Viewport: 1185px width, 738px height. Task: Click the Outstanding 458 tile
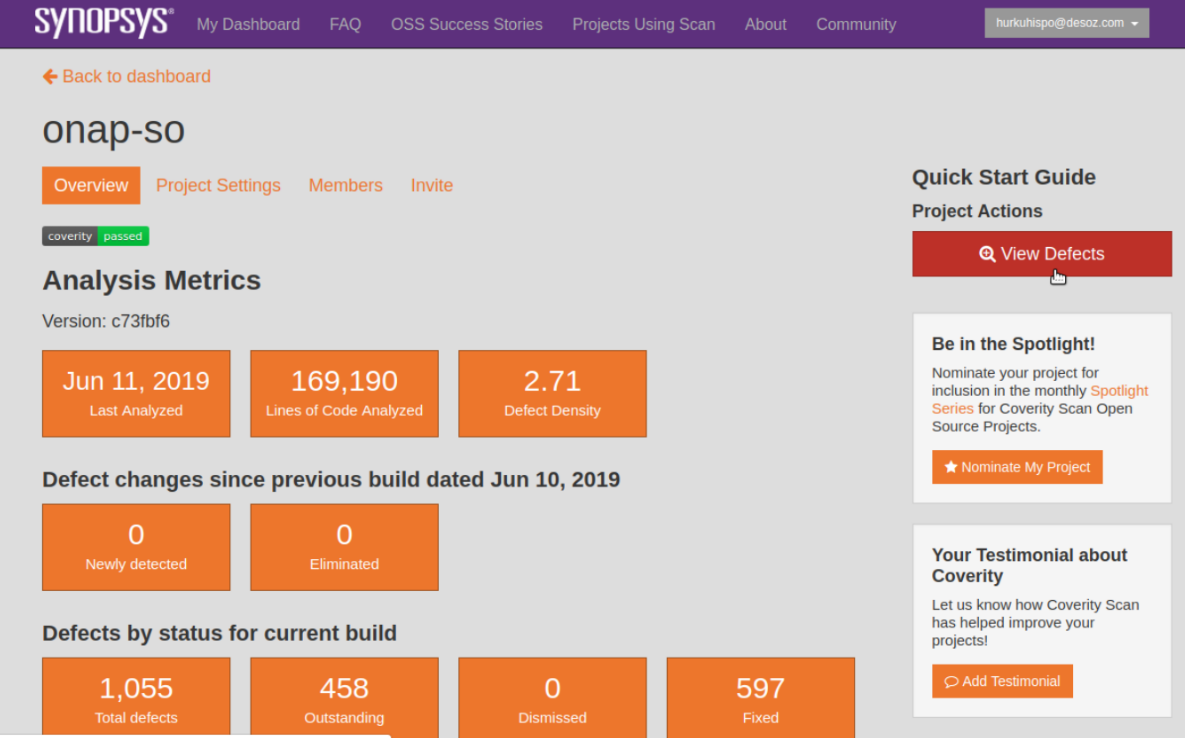pos(344,697)
